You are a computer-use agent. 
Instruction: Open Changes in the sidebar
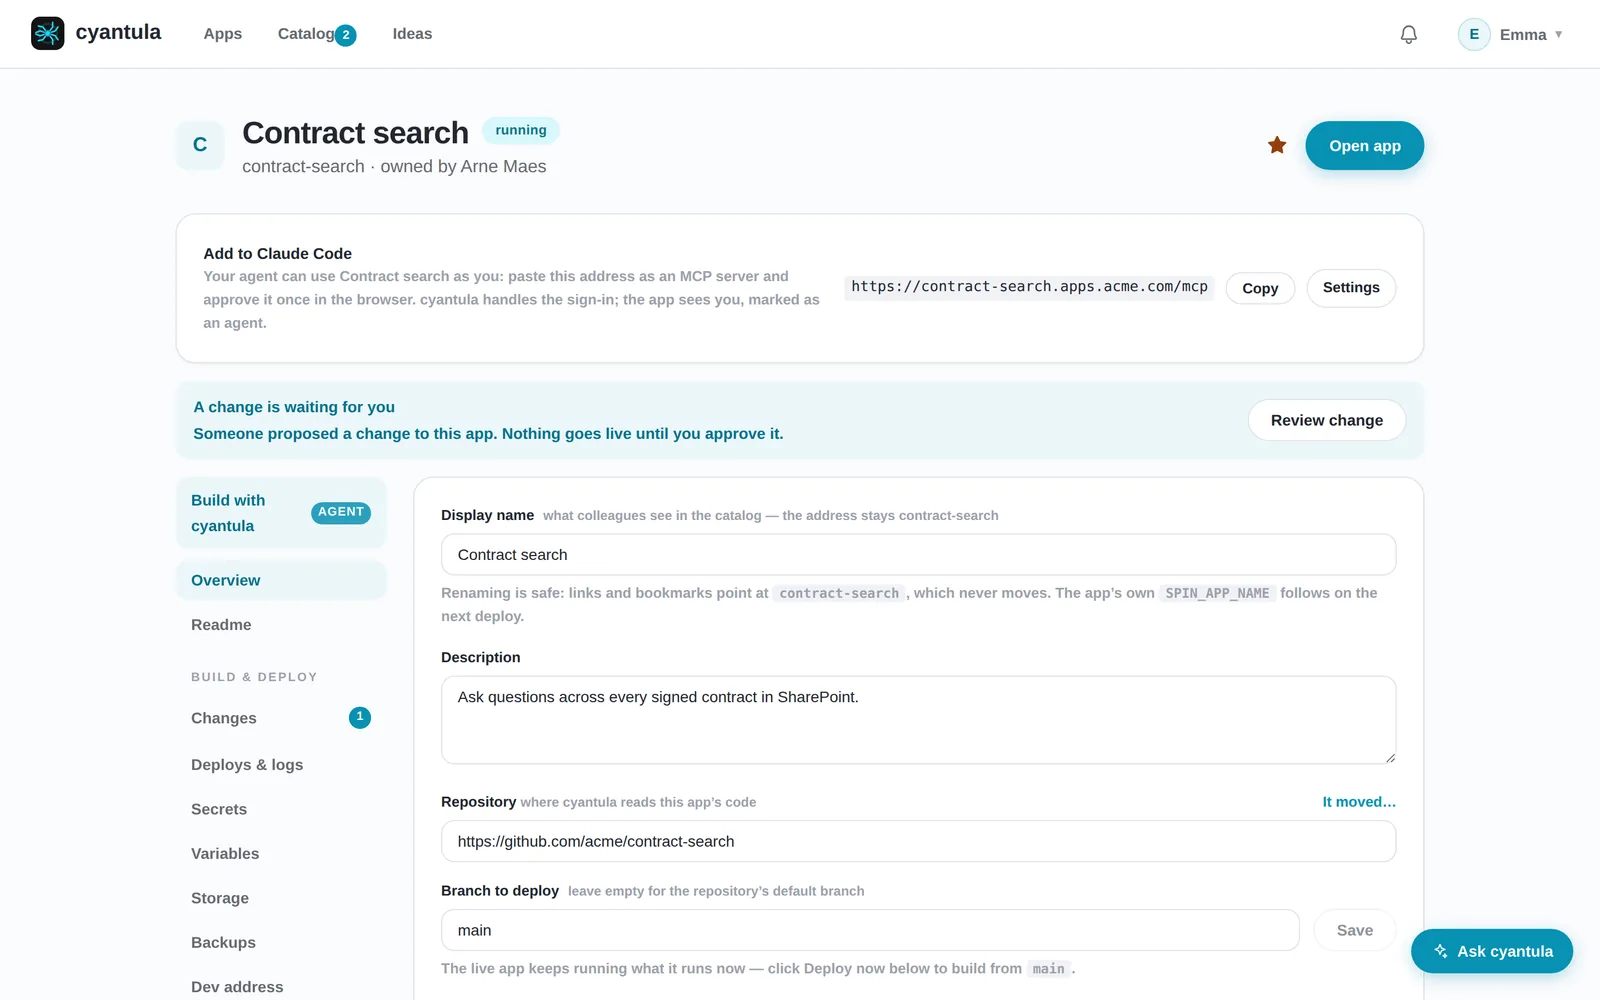tap(281, 718)
